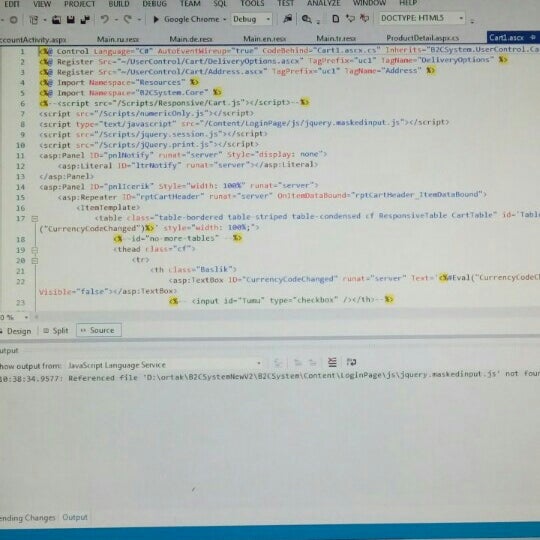
Task: Open the DEBUG menu
Action: (x=155, y=4)
